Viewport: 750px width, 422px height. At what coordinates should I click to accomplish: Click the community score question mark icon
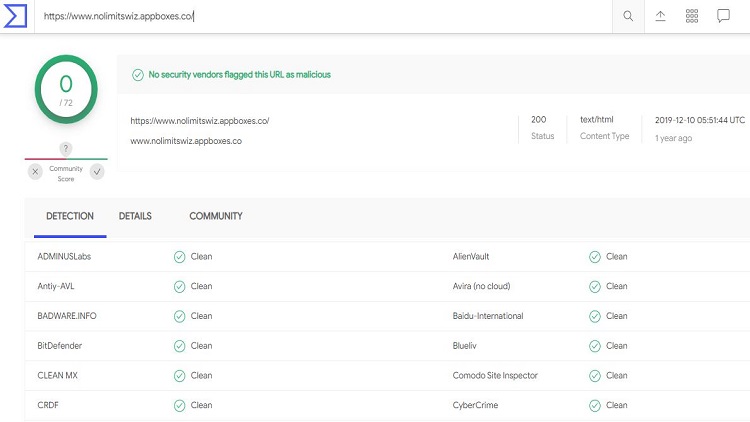[x=66, y=149]
